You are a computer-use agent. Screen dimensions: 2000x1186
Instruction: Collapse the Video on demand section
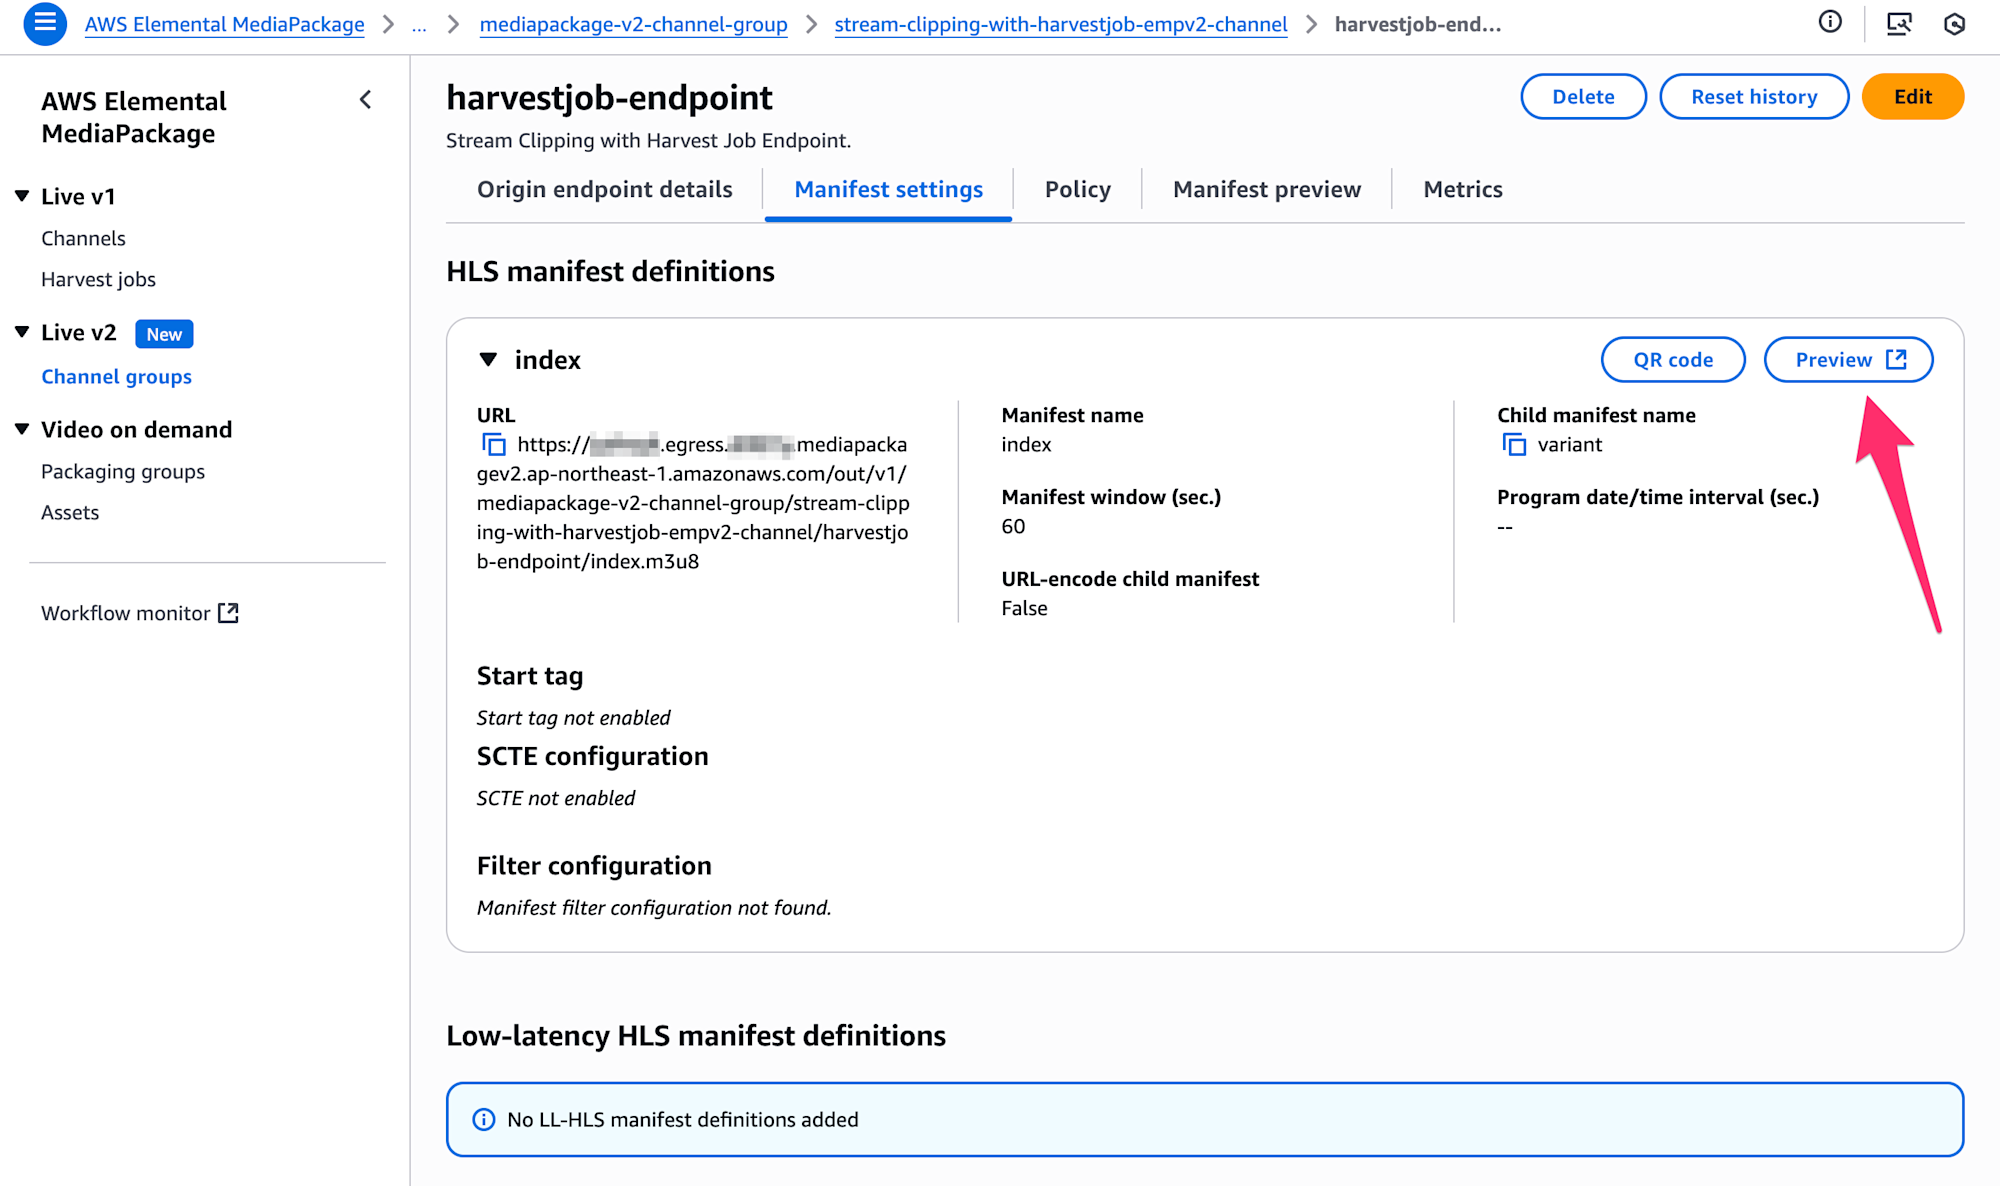22,429
